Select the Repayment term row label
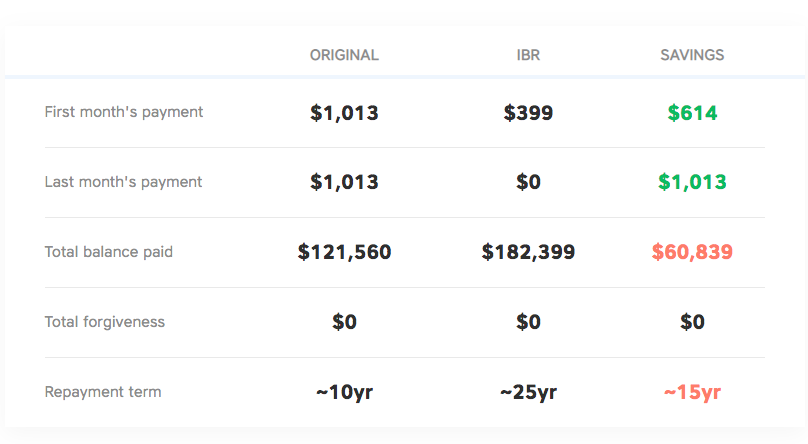The image size is (808, 444). point(103,392)
